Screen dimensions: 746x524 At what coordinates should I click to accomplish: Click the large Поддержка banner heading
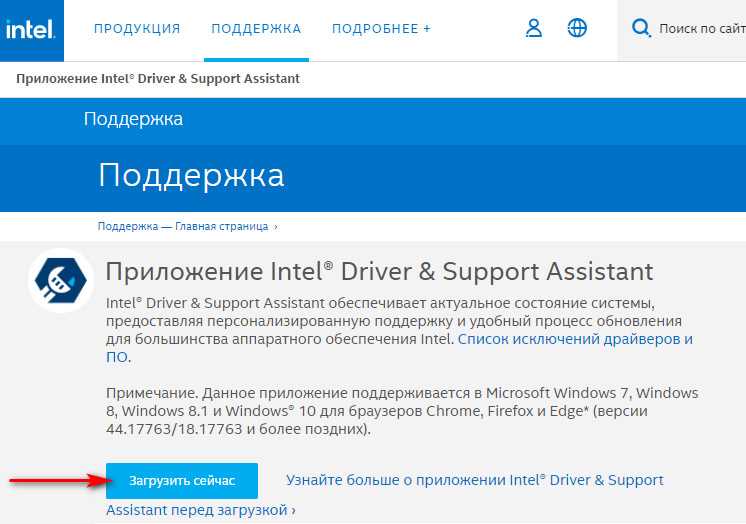[191, 175]
